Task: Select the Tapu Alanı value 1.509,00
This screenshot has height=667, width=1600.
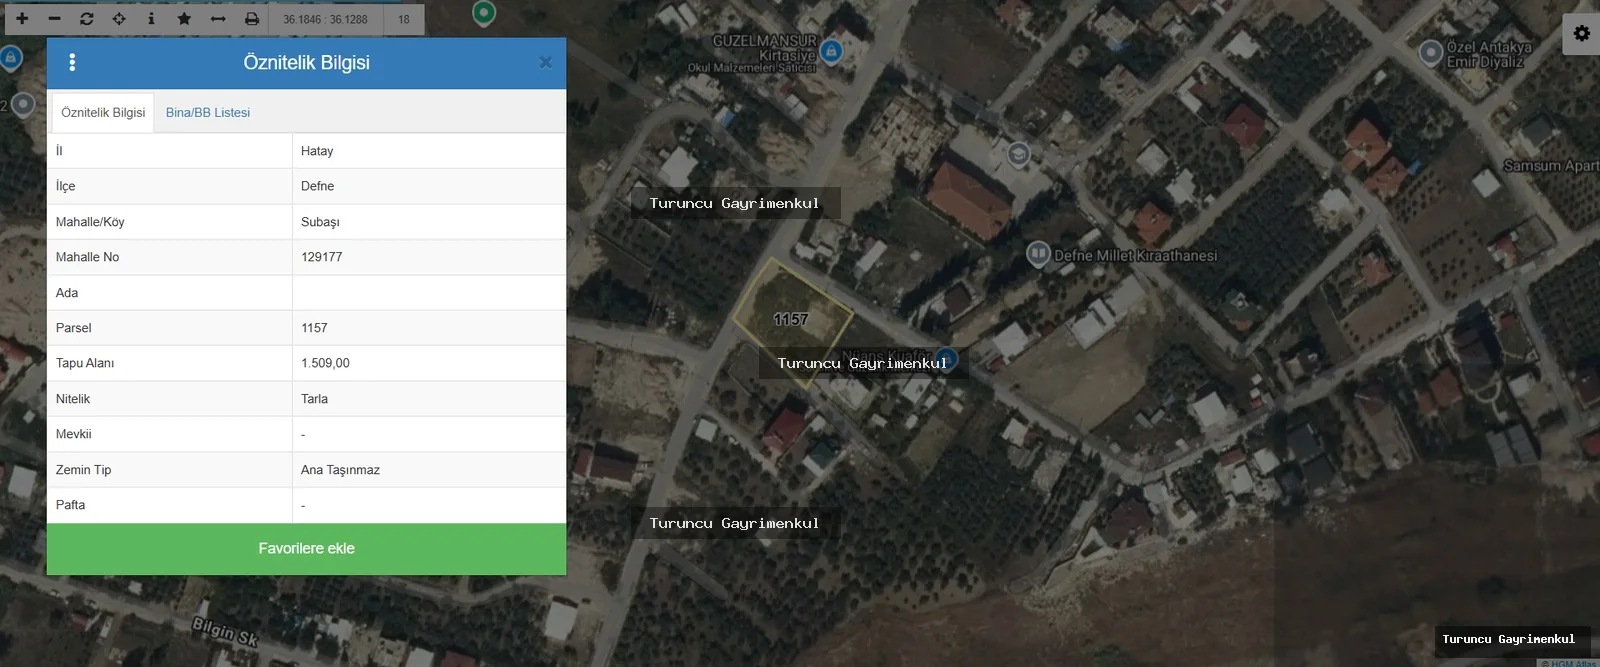Action: click(325, 363)
